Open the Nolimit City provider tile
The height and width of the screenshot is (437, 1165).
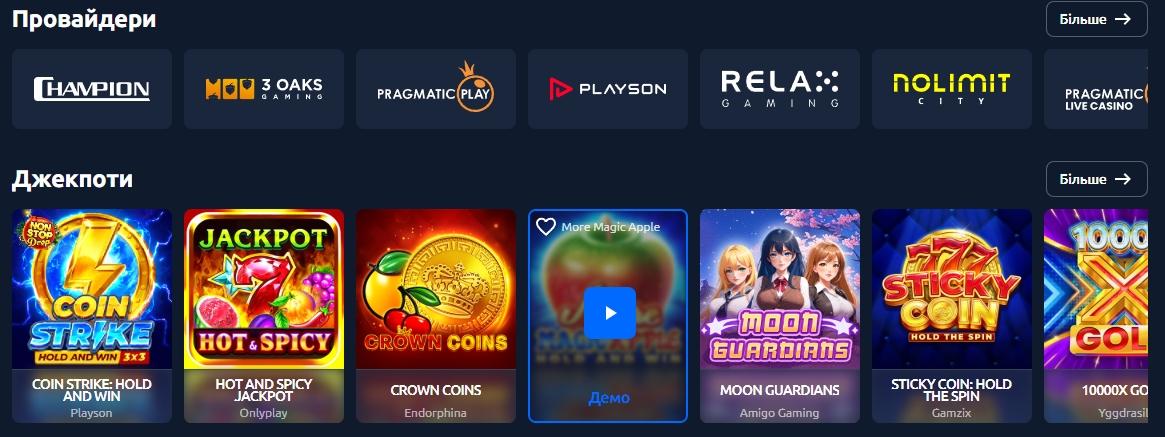tap(952, 89)
